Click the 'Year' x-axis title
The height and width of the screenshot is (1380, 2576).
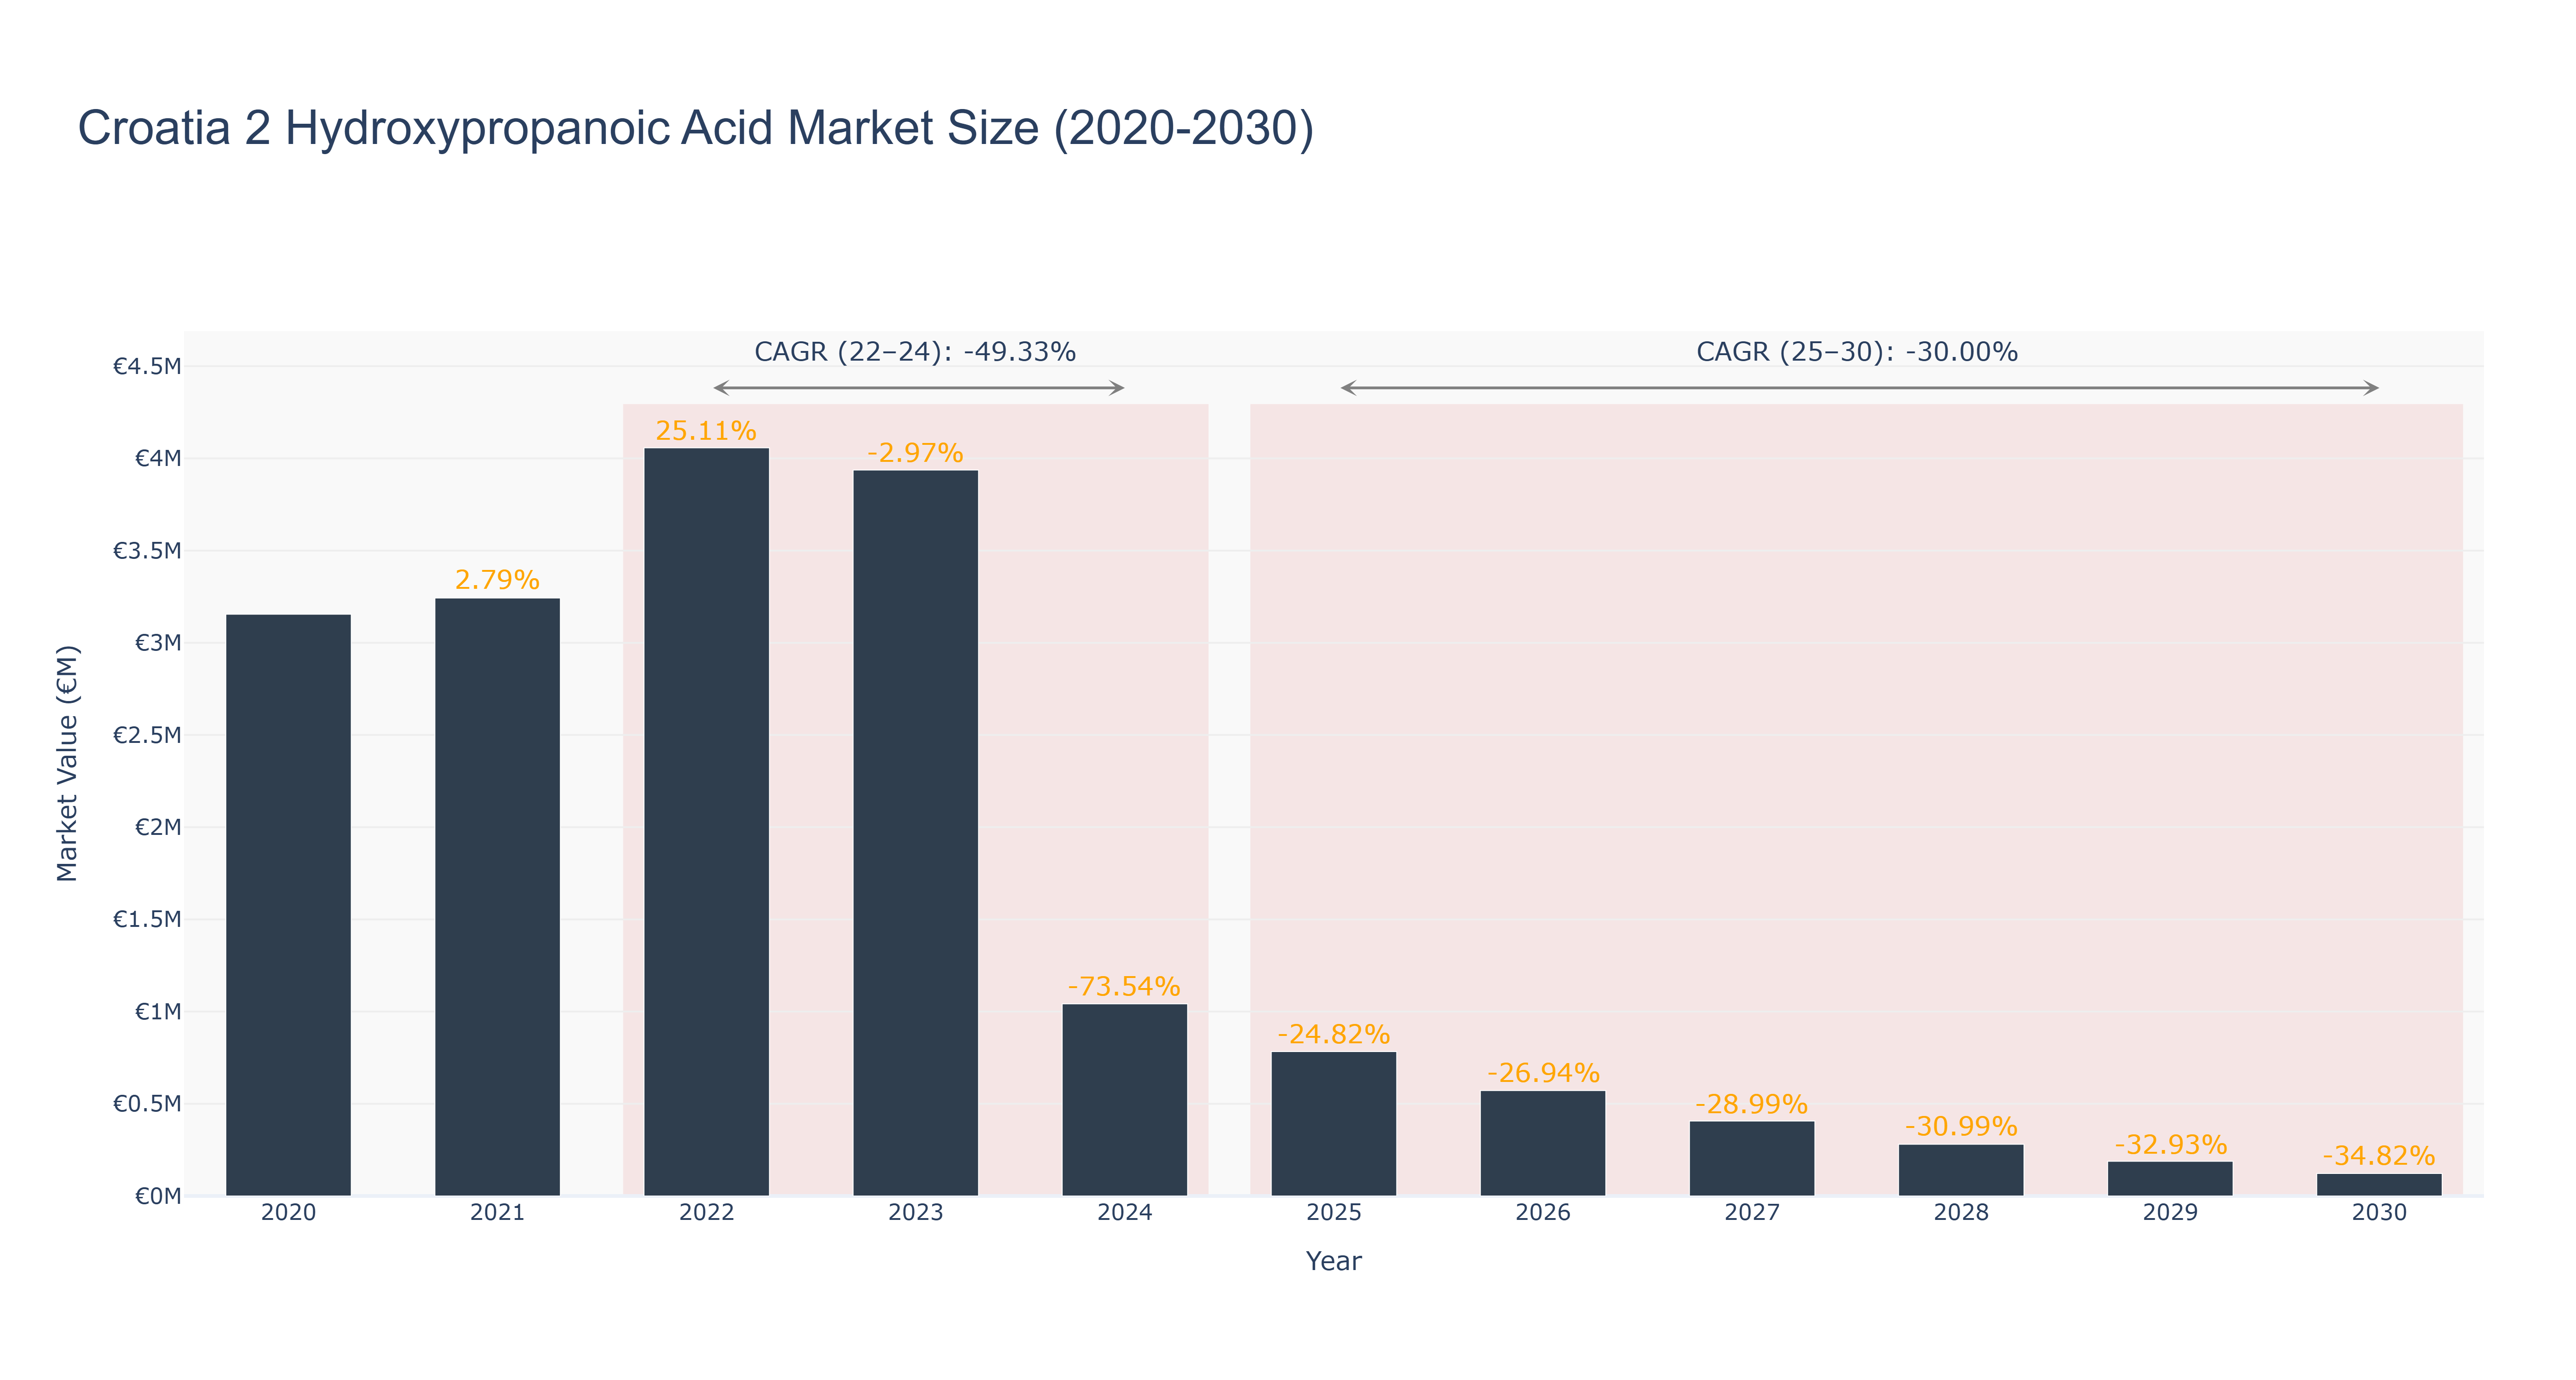pos(1333,1261)
